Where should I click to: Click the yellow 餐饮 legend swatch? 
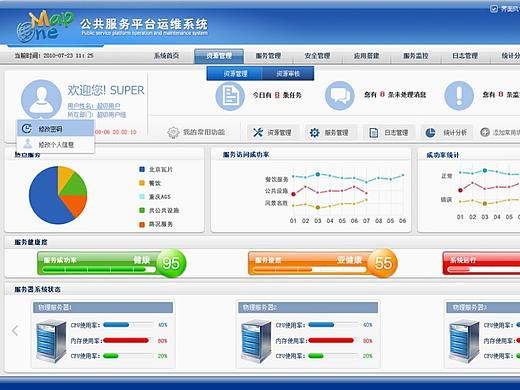142,183
